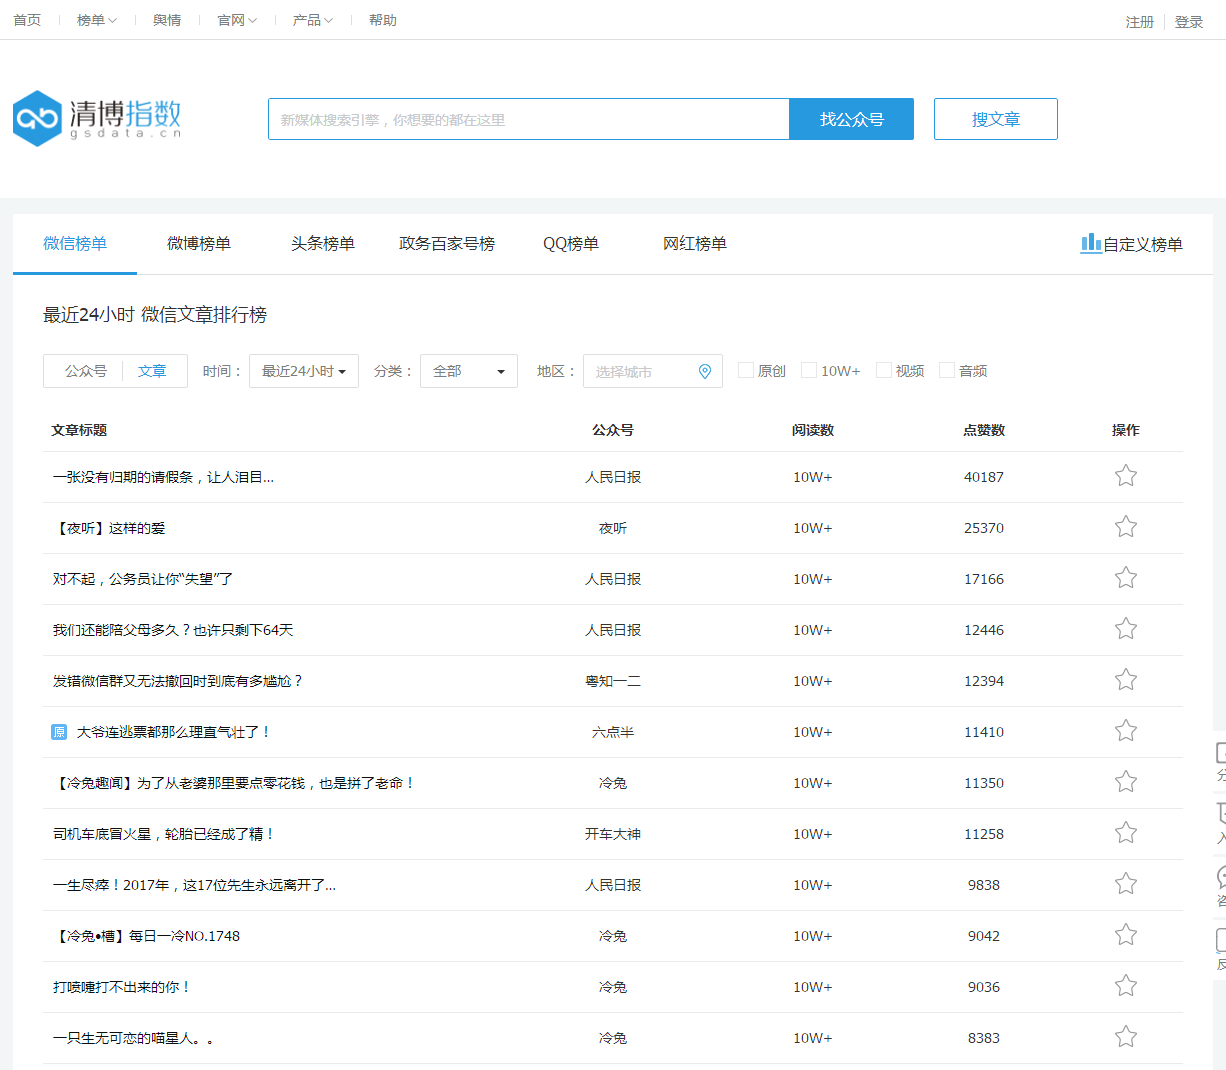Open the QQ榜单 tab
The width and height of the screenshot is (1226, 1070).
coord(571,243)
